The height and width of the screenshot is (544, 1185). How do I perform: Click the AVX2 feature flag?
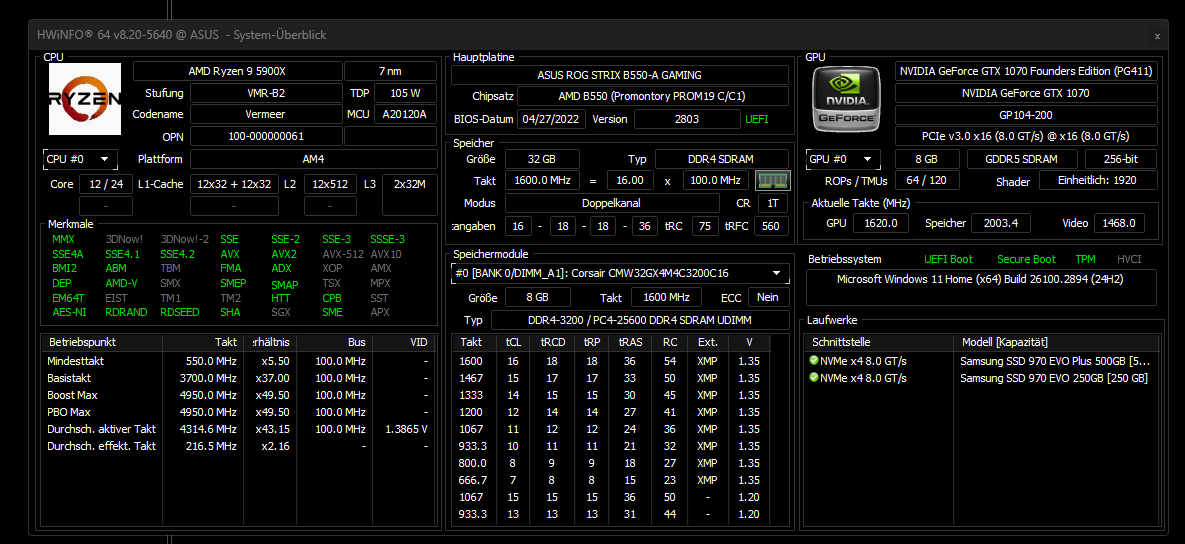[x=284, y=254]
